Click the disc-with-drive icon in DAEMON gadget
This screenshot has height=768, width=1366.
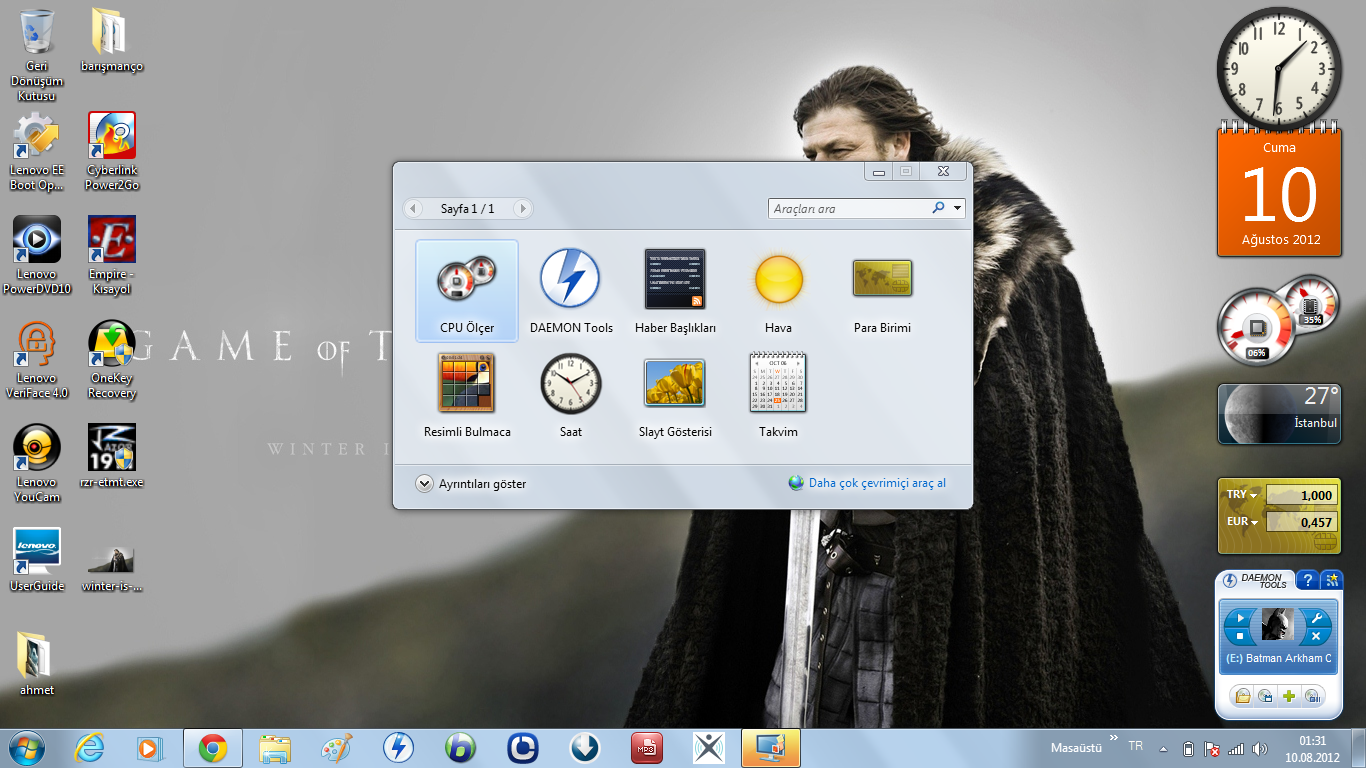point(1266,696)
